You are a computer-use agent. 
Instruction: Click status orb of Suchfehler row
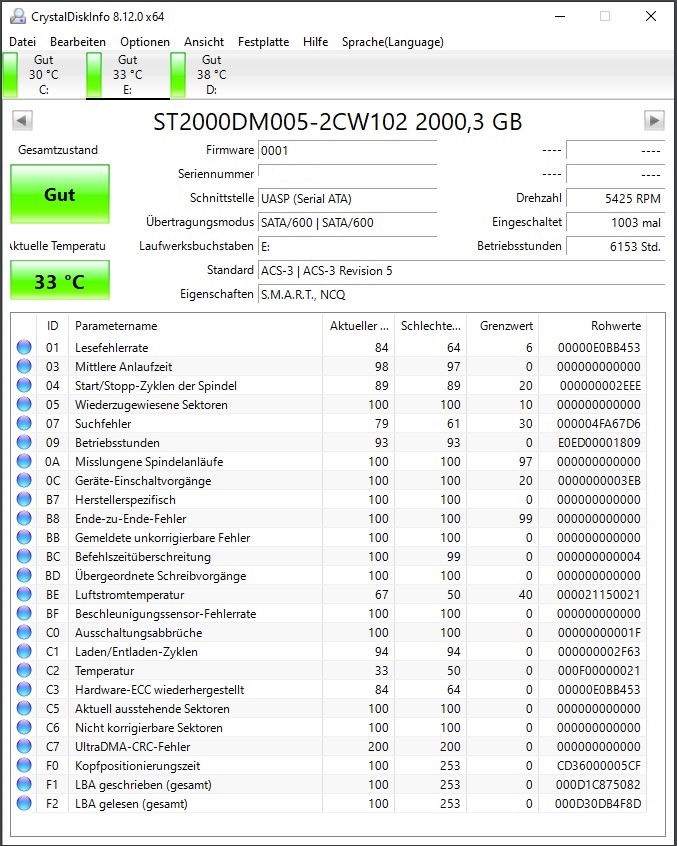(24, 424)
